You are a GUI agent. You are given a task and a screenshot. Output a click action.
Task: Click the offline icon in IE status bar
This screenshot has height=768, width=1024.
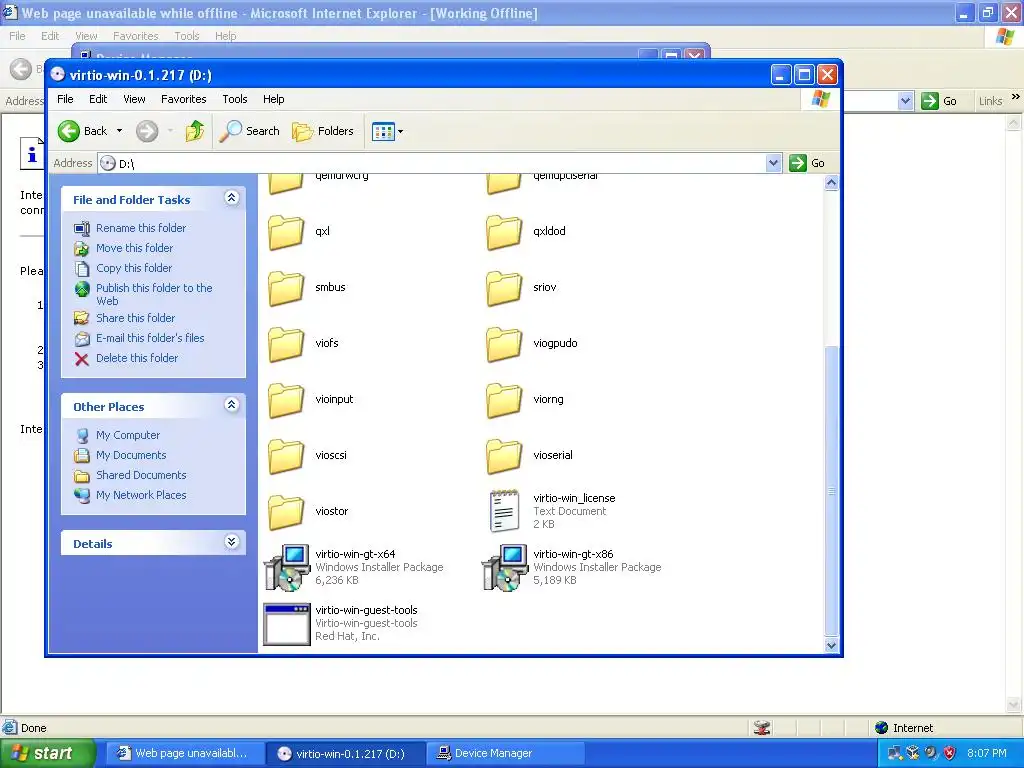[762, 728]
